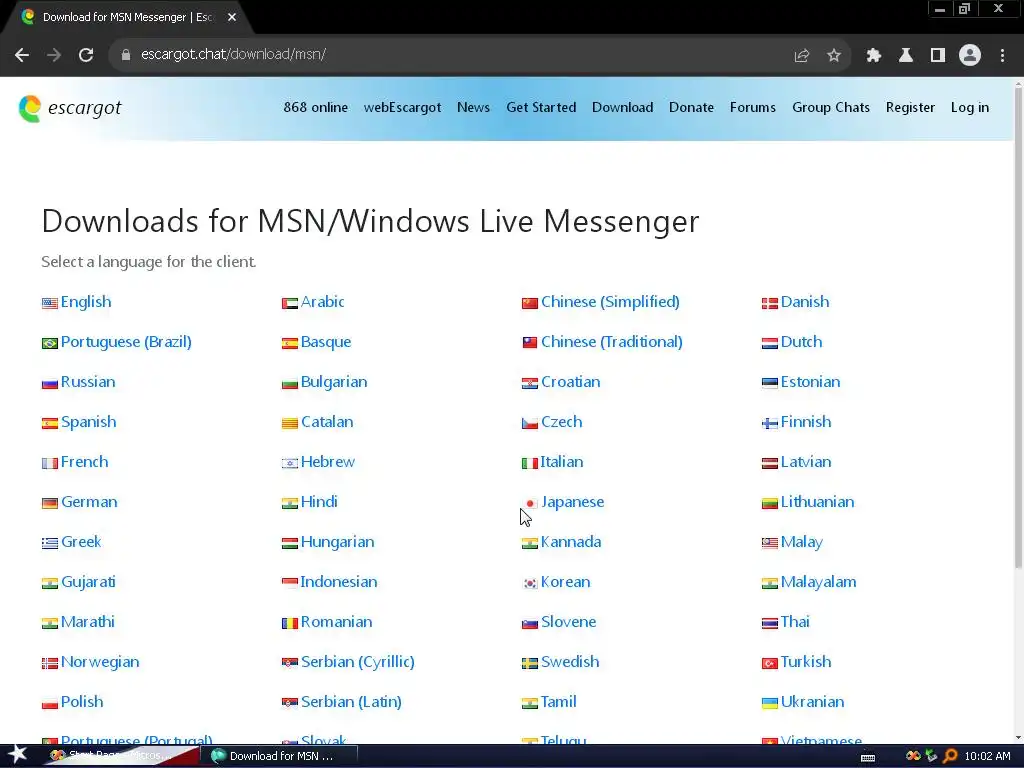This screenshot has height=768, width=1024.
Task: Click the Brazil flag beside Portuguese (Brazil)
Action: coord(50,343)
